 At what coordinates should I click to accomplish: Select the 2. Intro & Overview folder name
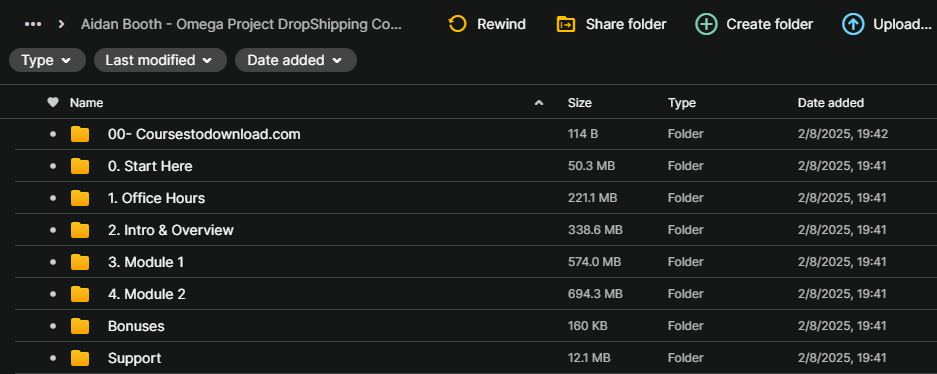click(171, 230)
